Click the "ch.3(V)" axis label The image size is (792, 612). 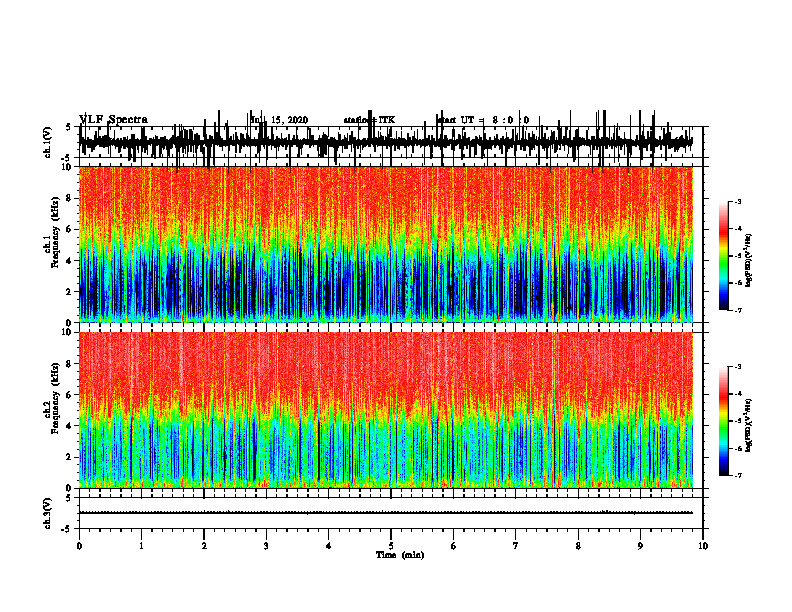click(x=47, y=513)
